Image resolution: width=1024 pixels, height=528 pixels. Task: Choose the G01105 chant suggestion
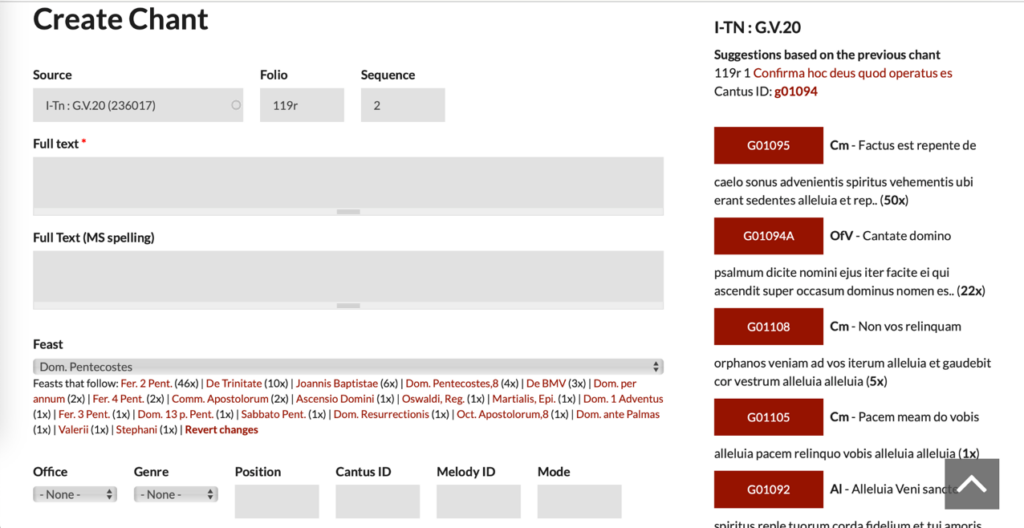(x=768, y=417)
